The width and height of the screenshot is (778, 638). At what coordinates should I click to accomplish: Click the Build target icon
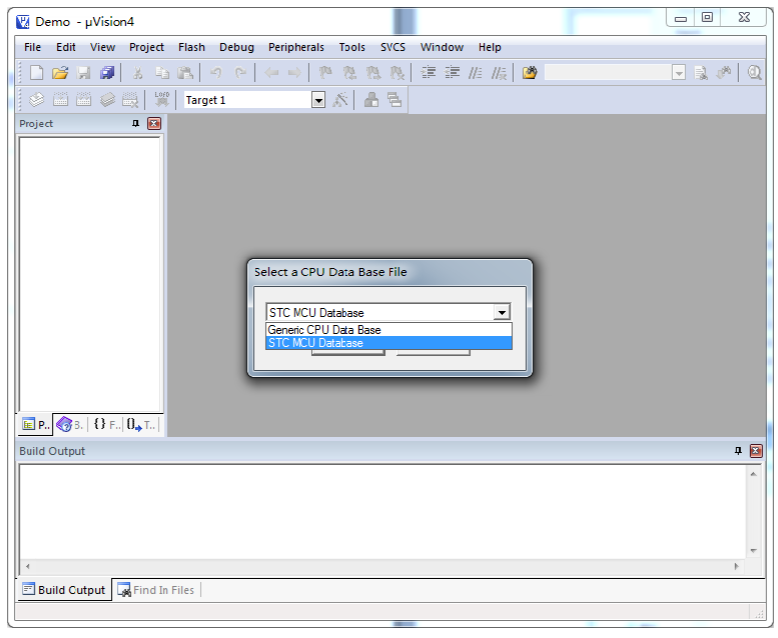[x=60, y=100]
